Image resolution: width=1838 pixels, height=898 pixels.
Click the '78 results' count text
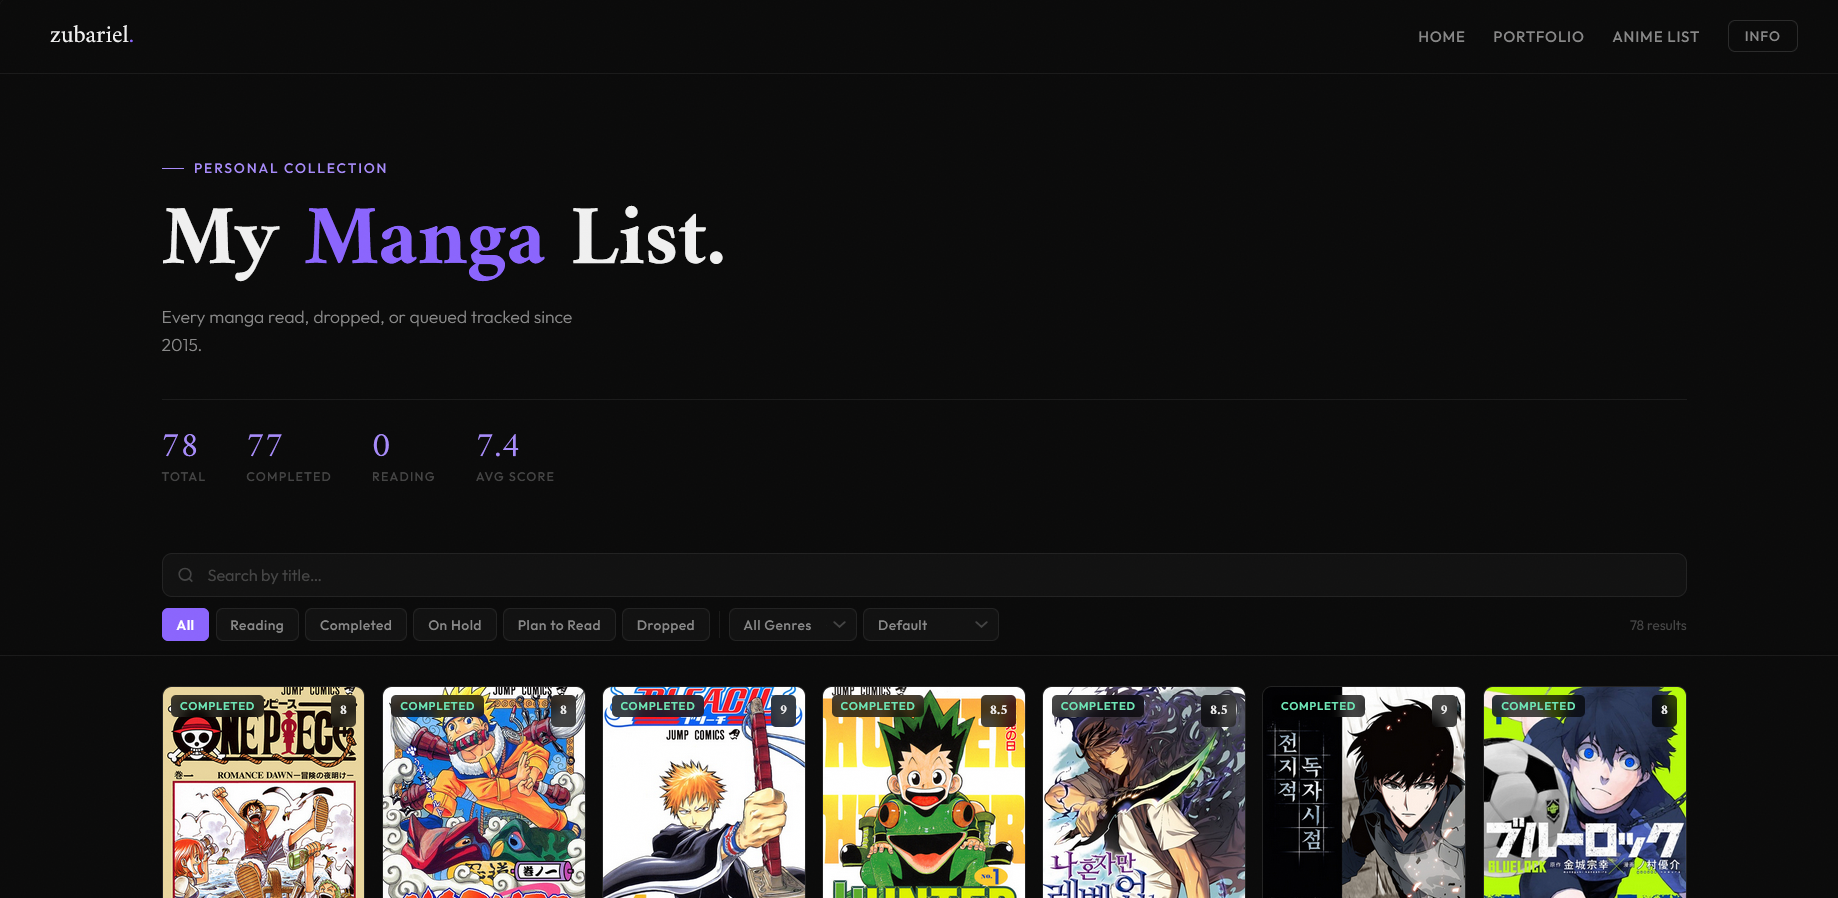pos(1658,625)
